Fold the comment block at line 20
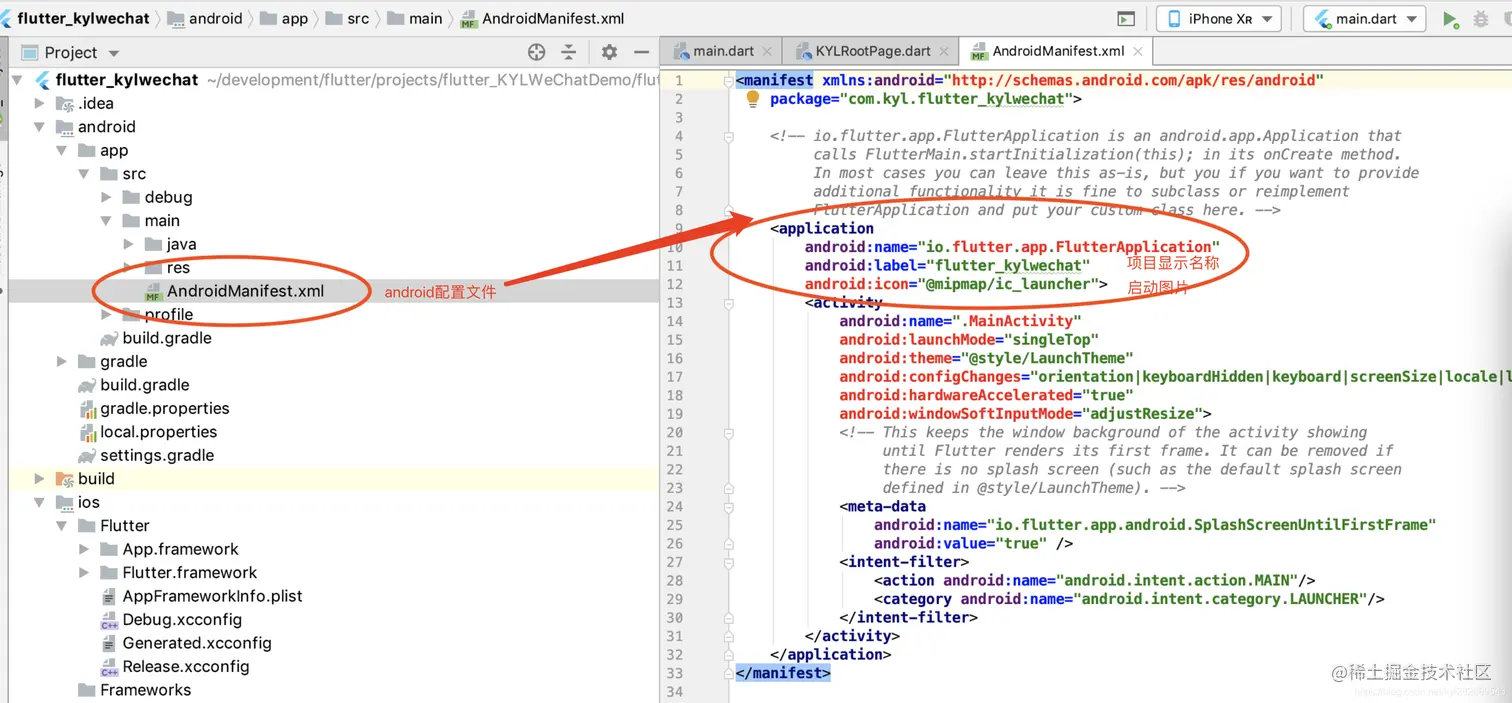 click(729, 433)
